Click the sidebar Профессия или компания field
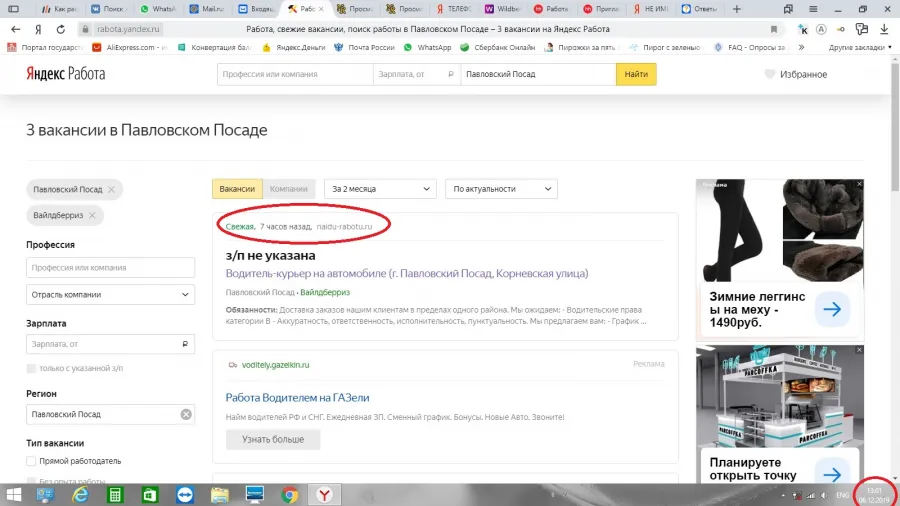The width and height of the screenshot is (900, 506). (x=110, y=267)
